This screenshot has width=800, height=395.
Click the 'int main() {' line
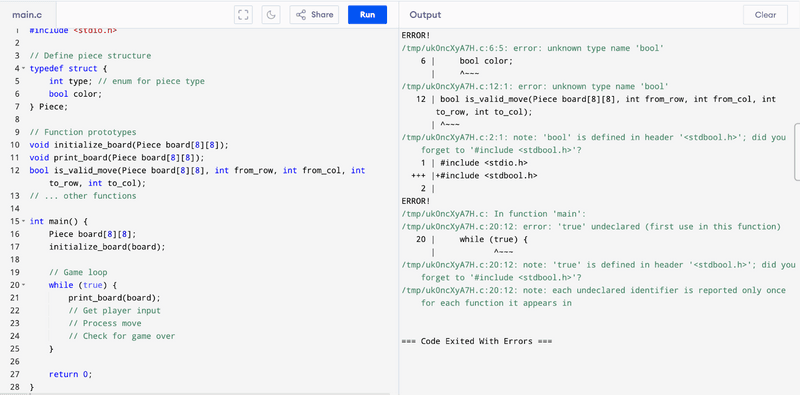(59, 221)
